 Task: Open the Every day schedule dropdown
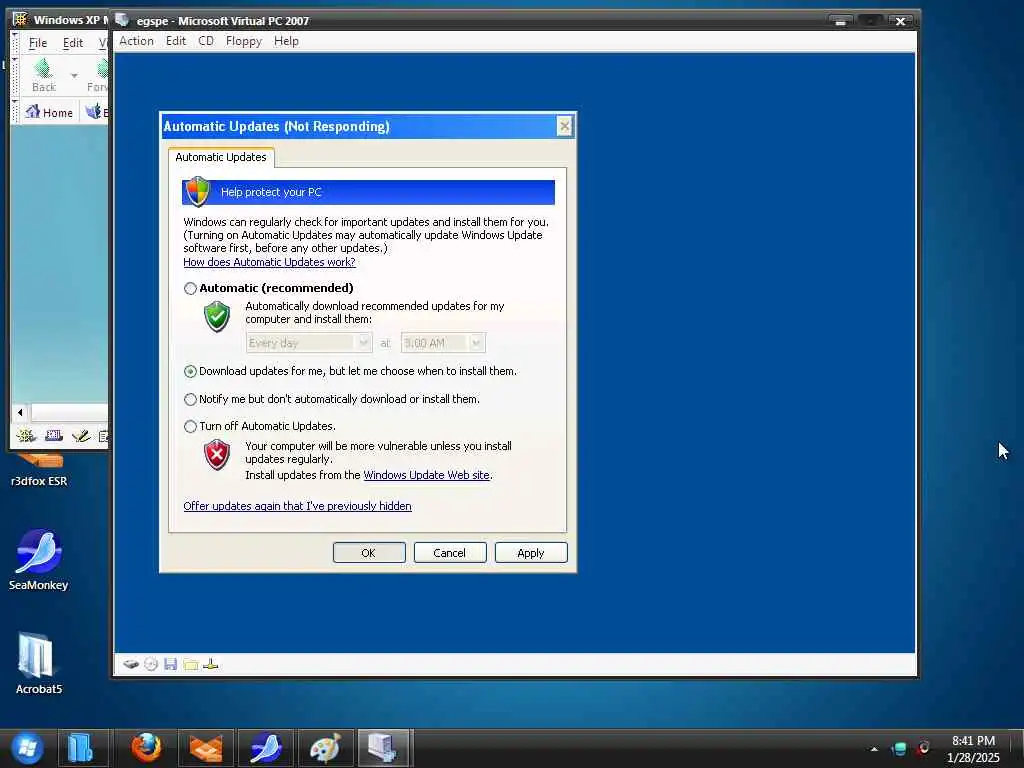pos(309,343)
